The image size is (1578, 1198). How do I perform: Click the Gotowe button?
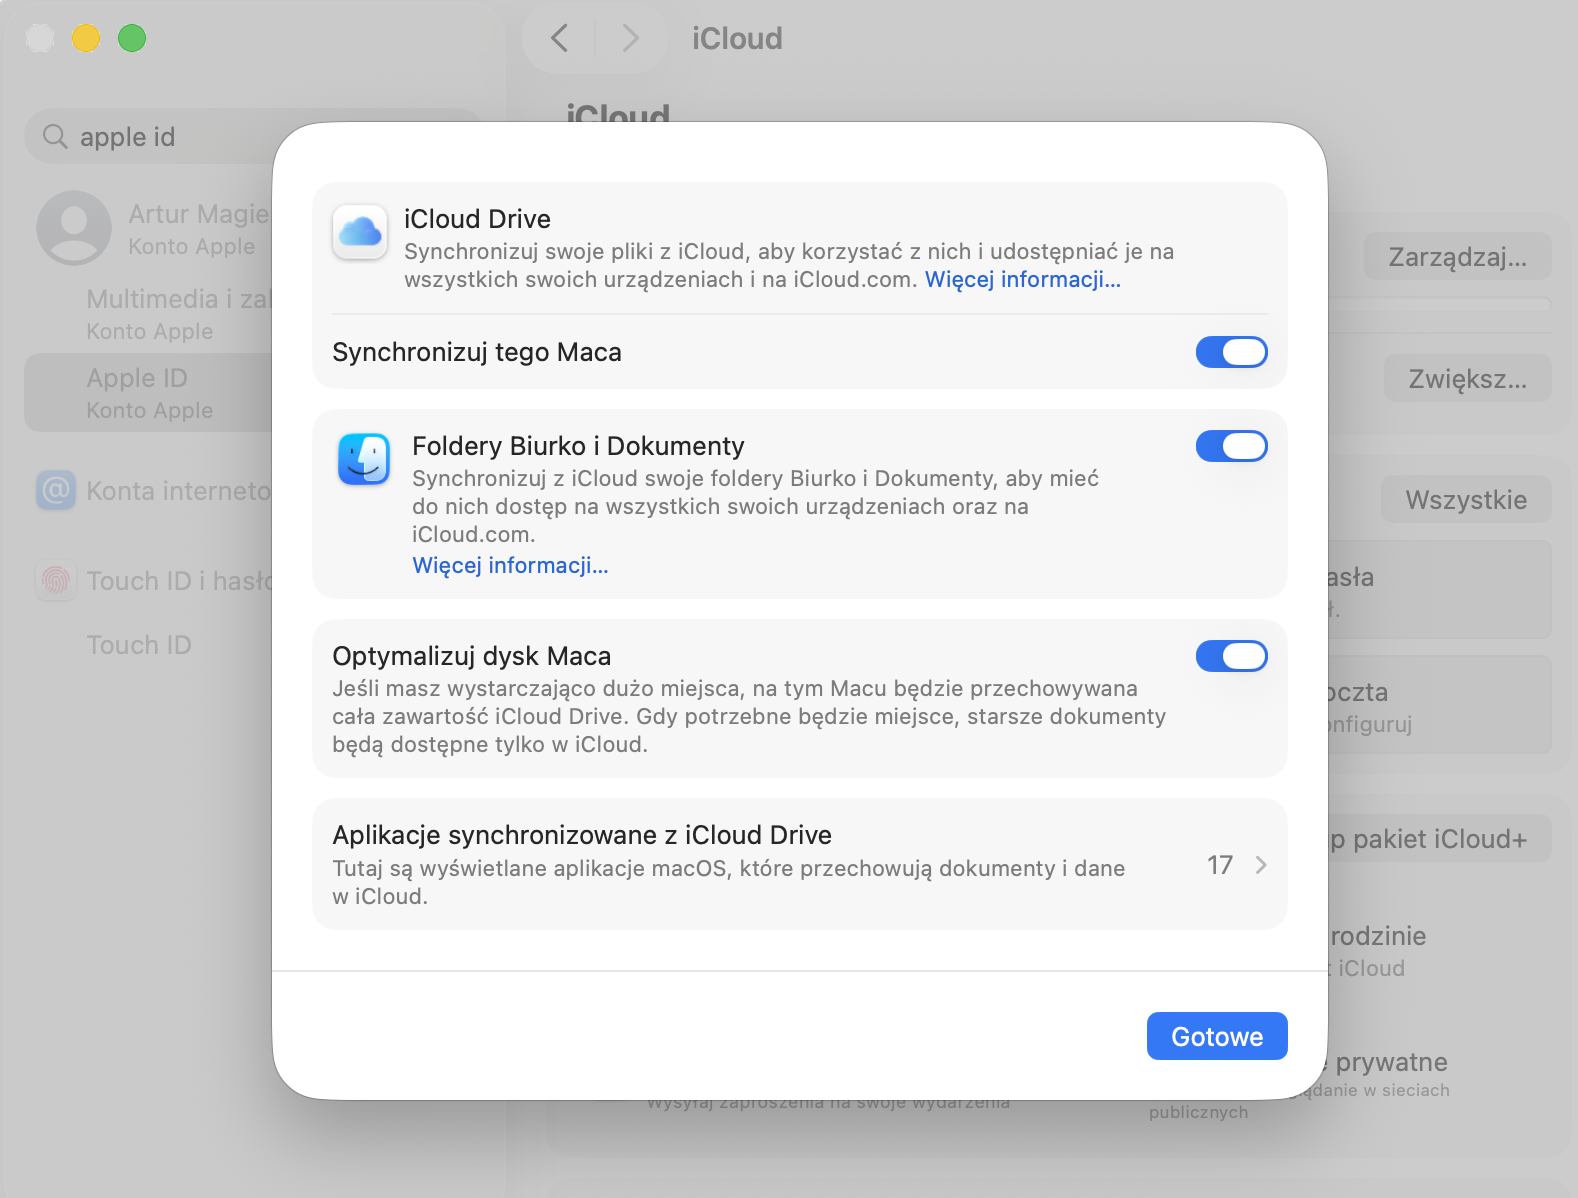click(x=1217, y=1036)
